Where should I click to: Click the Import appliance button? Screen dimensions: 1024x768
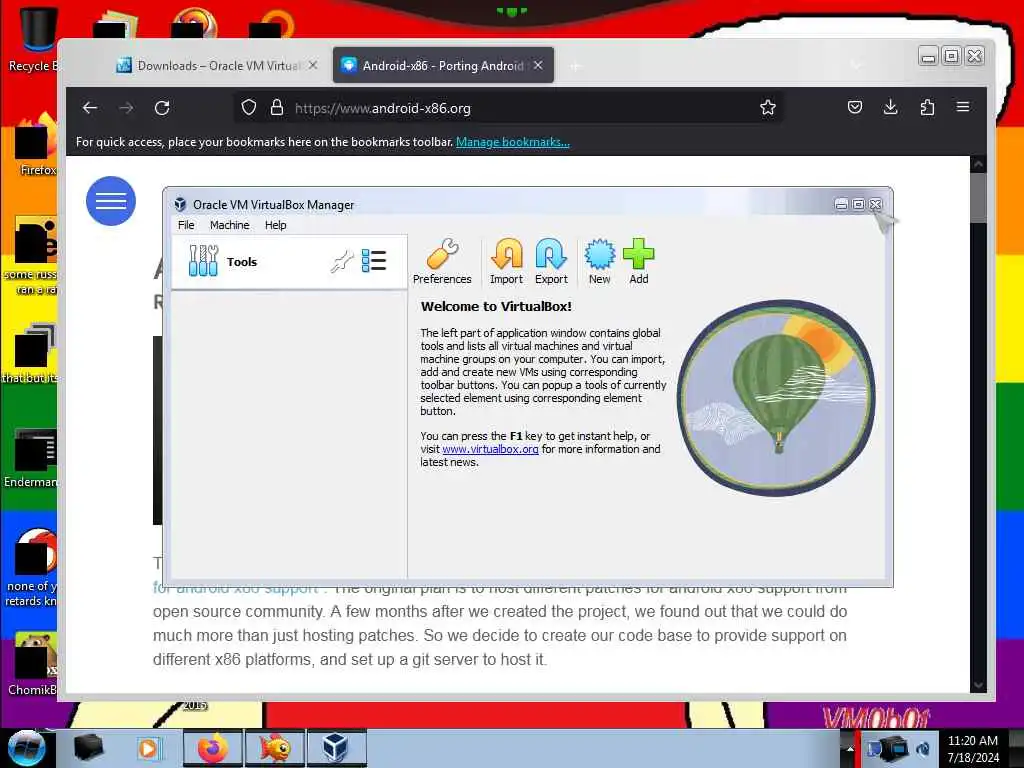[x=506, y=261]
